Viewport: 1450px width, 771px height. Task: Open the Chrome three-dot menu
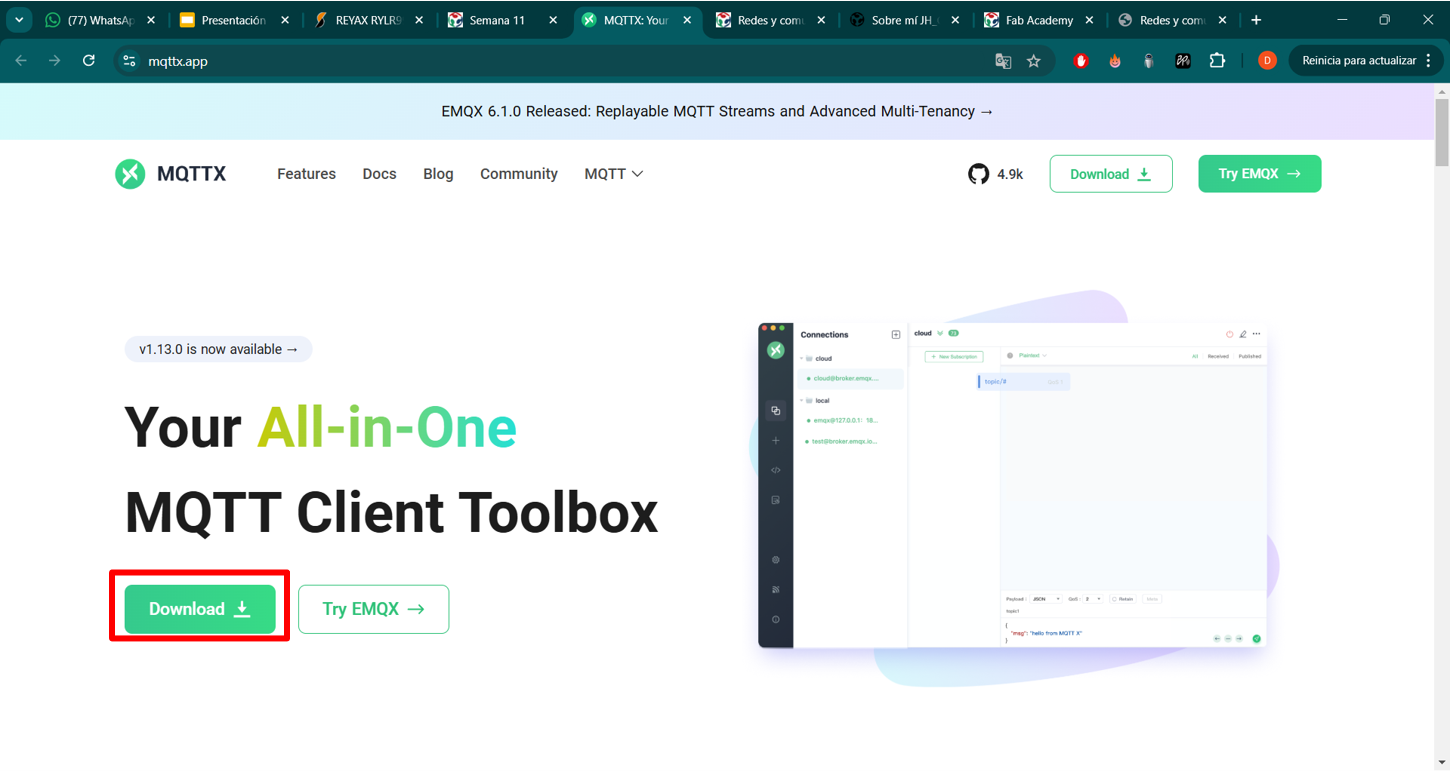[1429, 61]
